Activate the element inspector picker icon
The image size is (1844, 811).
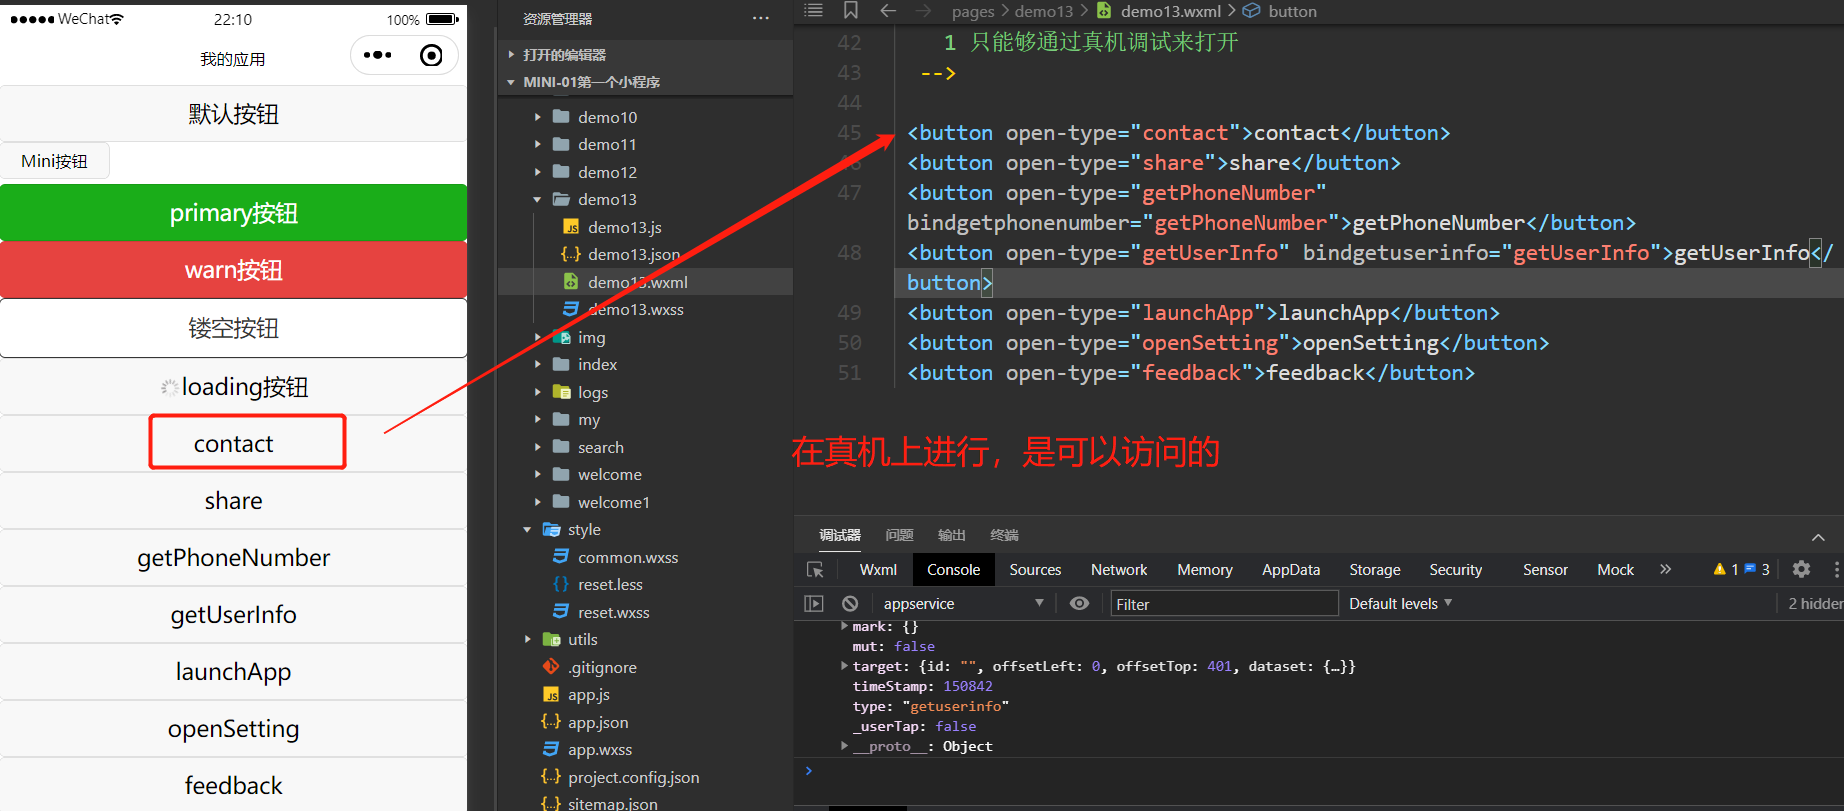(x=816, y=569)
